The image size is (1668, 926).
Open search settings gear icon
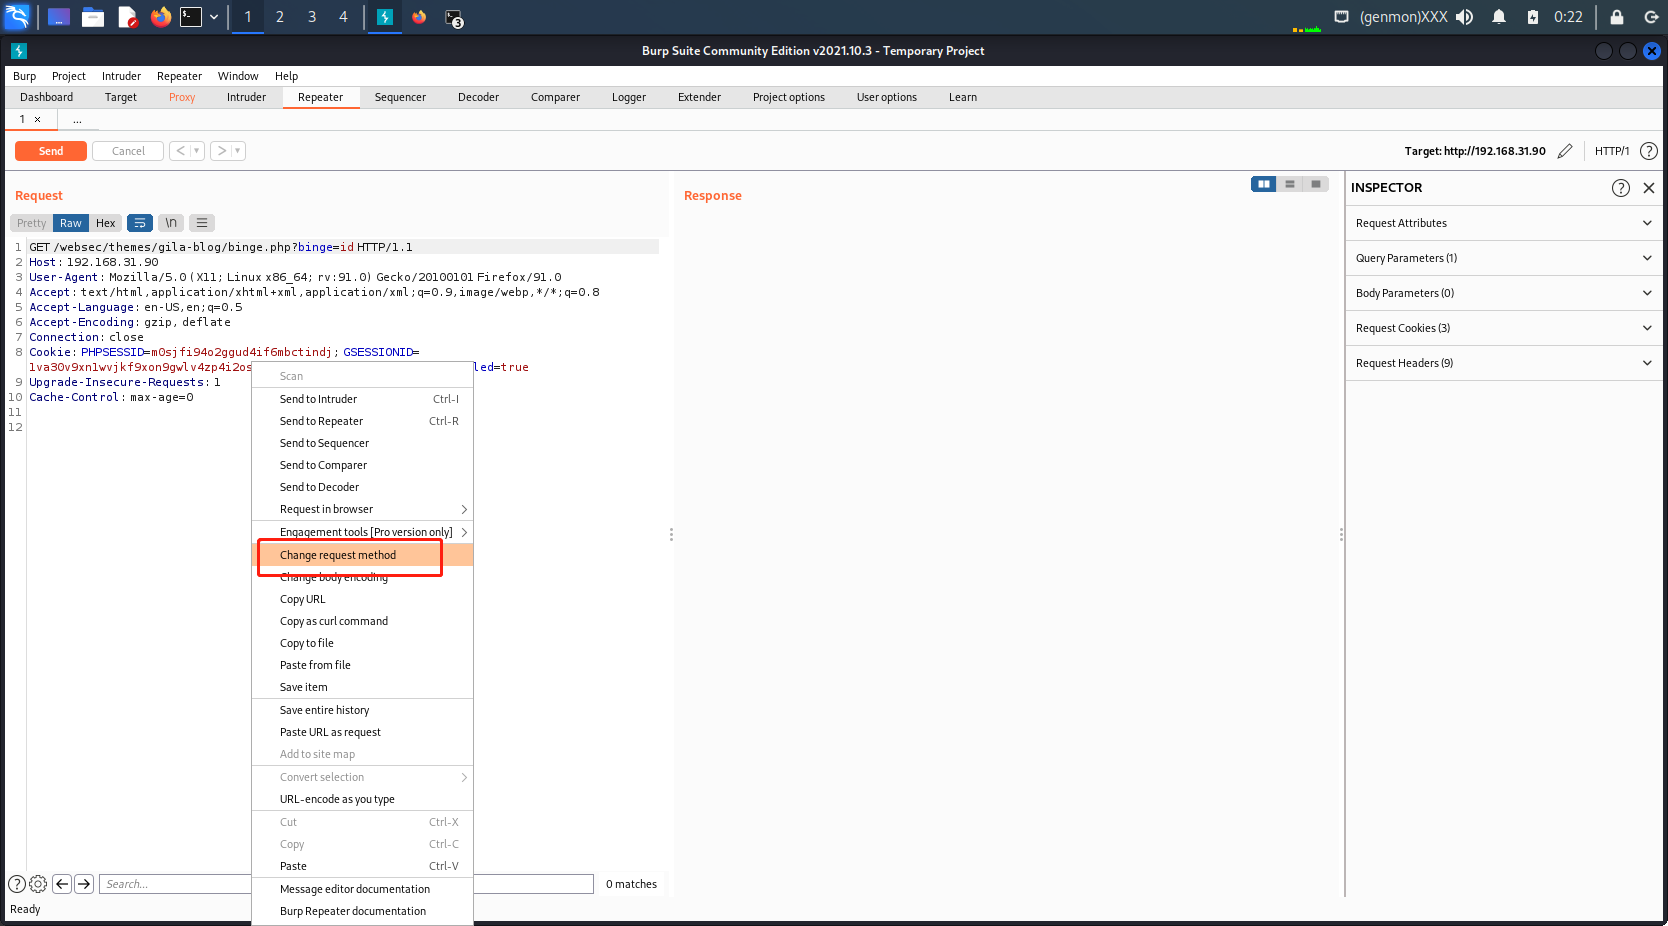(x=38, y=884)
